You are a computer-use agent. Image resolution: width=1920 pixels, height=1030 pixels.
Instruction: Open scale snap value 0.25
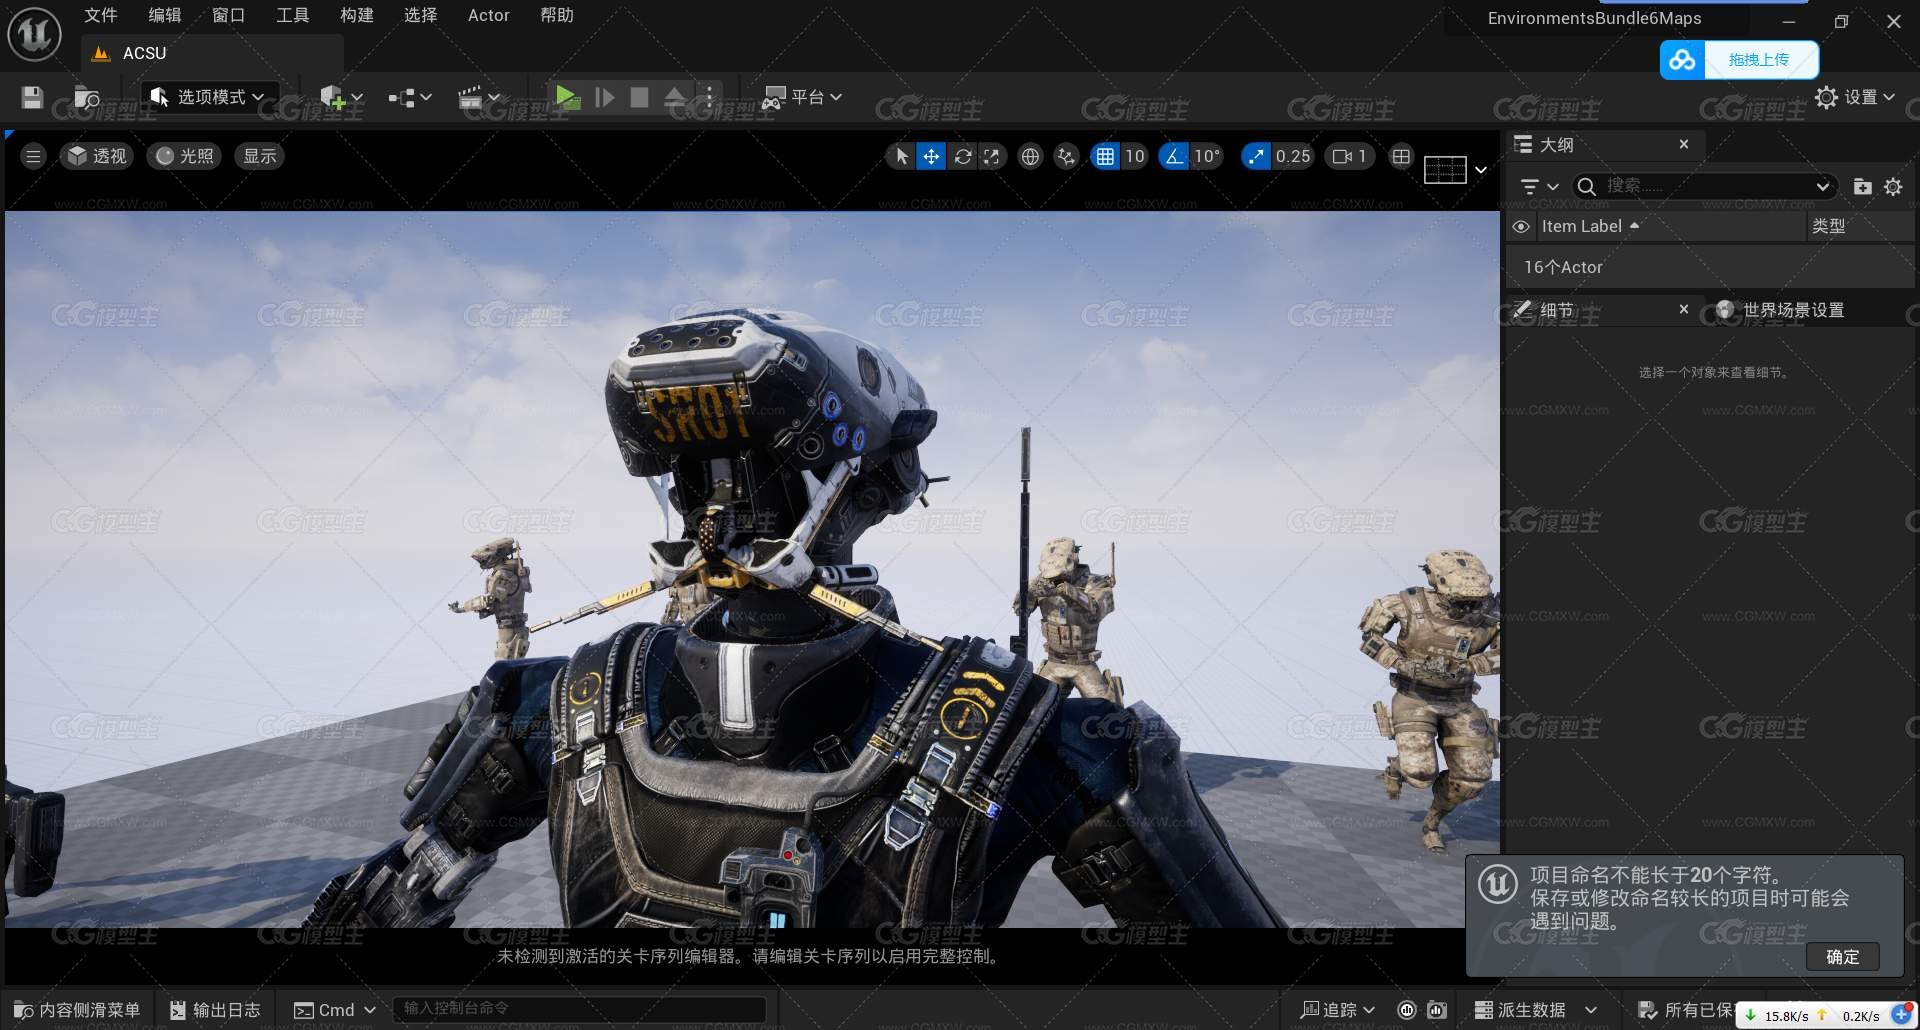point(1293,156)
